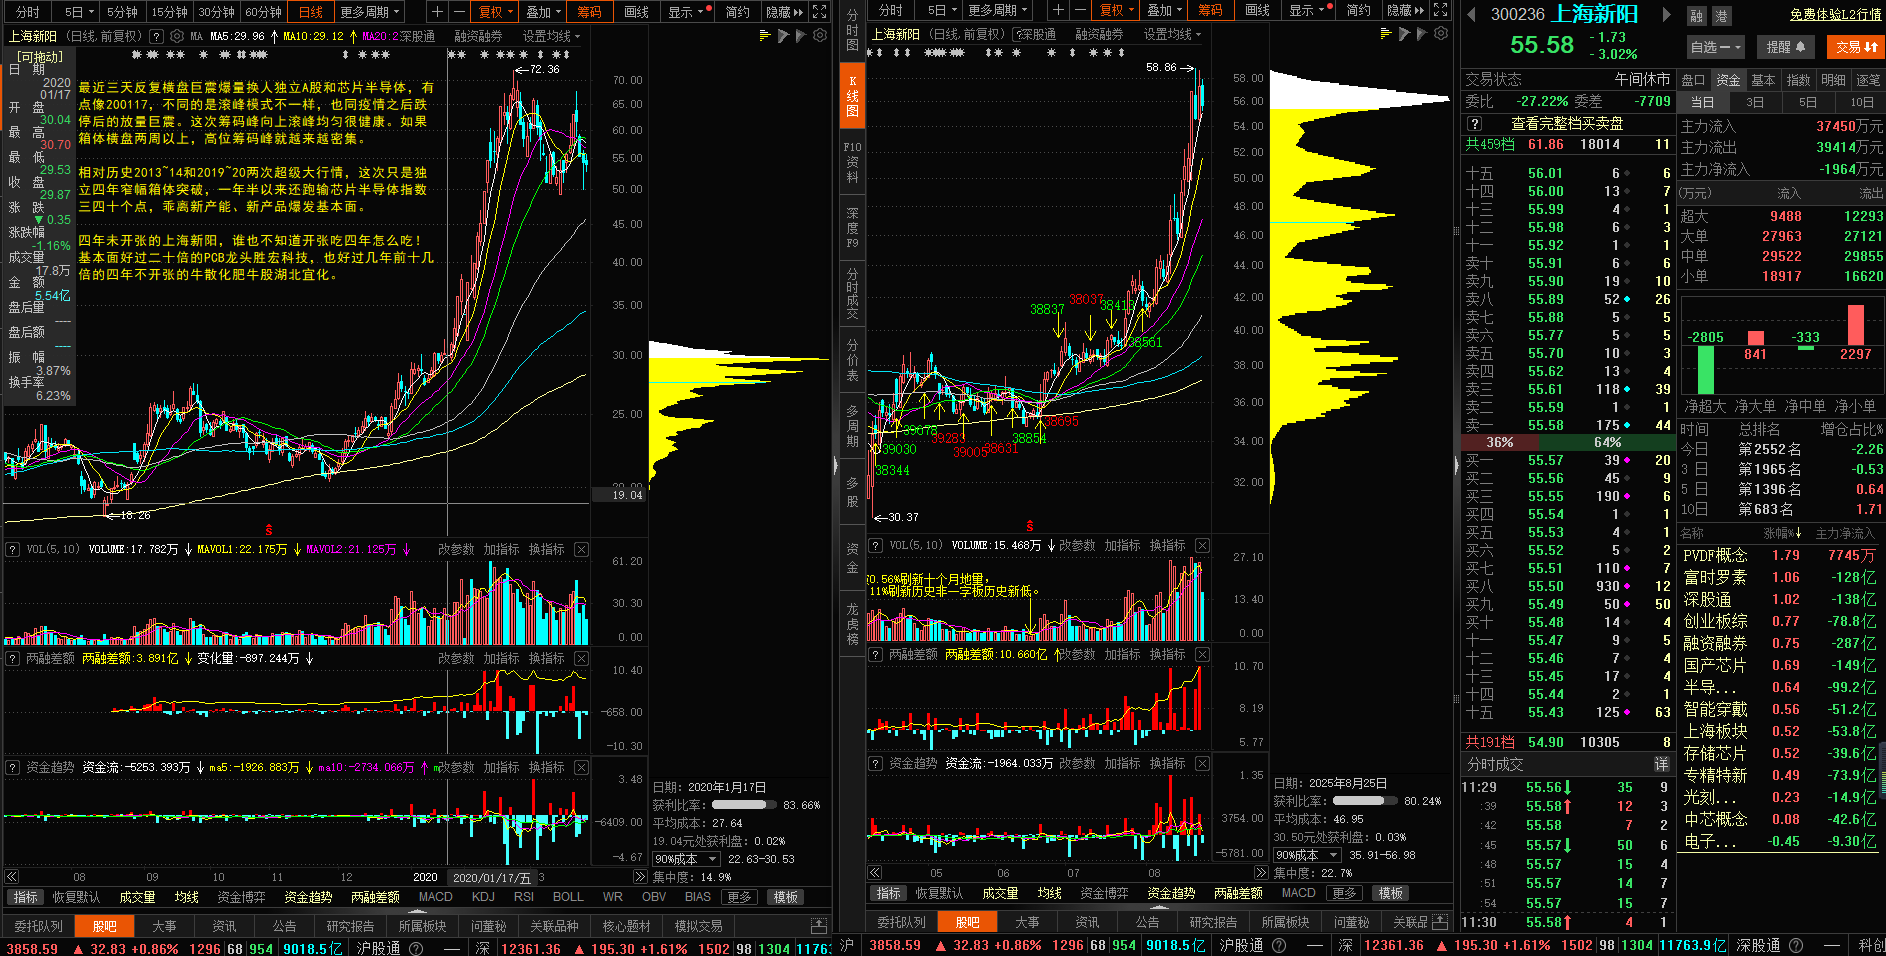
Task: Toggle 复权 mode in the left chart toolbar
Action: (x=495, y=12)
